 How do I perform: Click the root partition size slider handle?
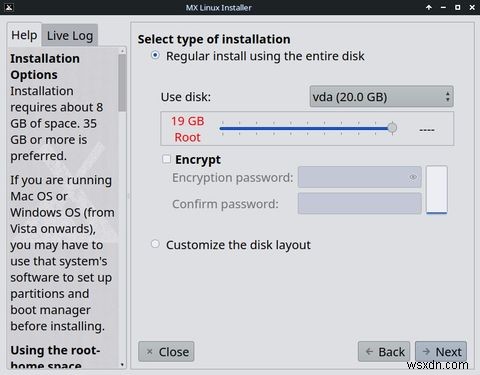[x=392, y=128]
